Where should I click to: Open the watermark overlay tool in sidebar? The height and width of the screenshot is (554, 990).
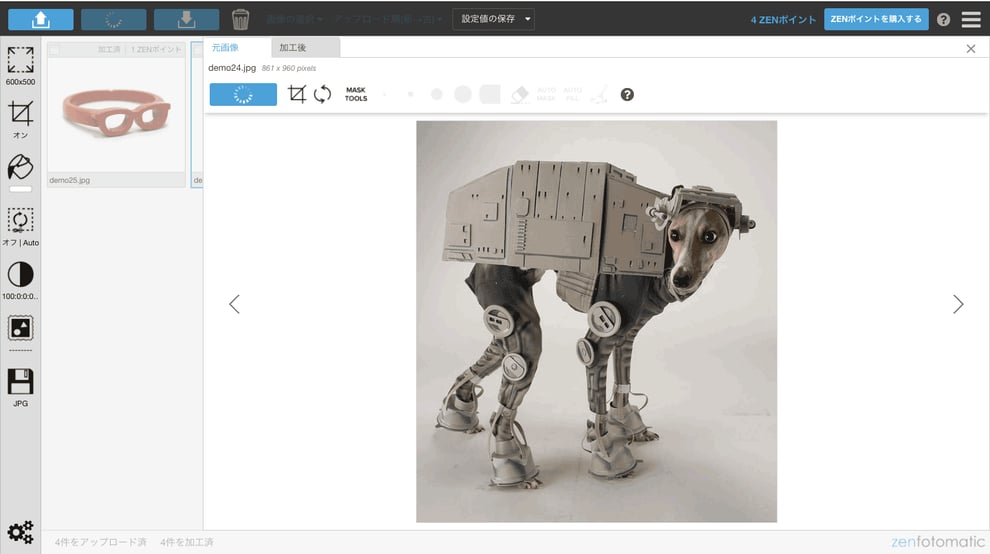(x=20, y=328)
